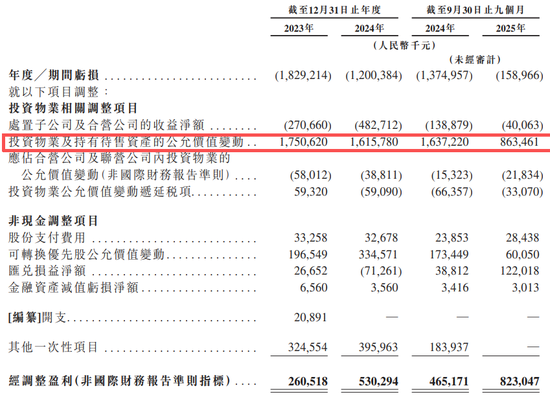550x399 pixels.
Task: Click the (人民幣千元) unit label
Action: 404,45
